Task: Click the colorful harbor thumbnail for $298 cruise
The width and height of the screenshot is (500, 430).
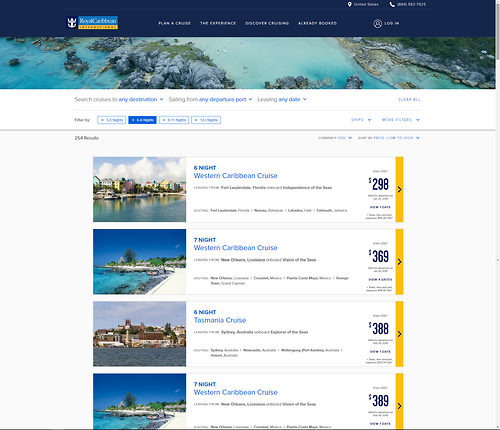Action: (139, 189)
